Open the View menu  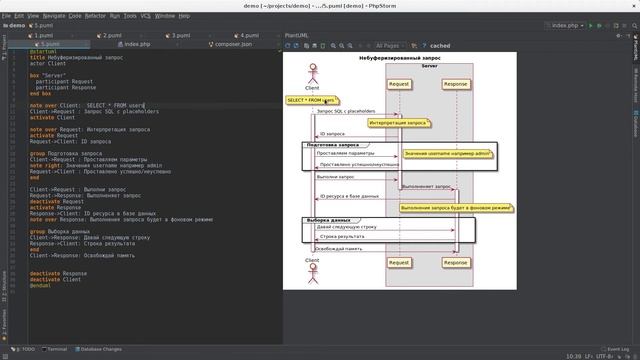click(x=33, y=16)
